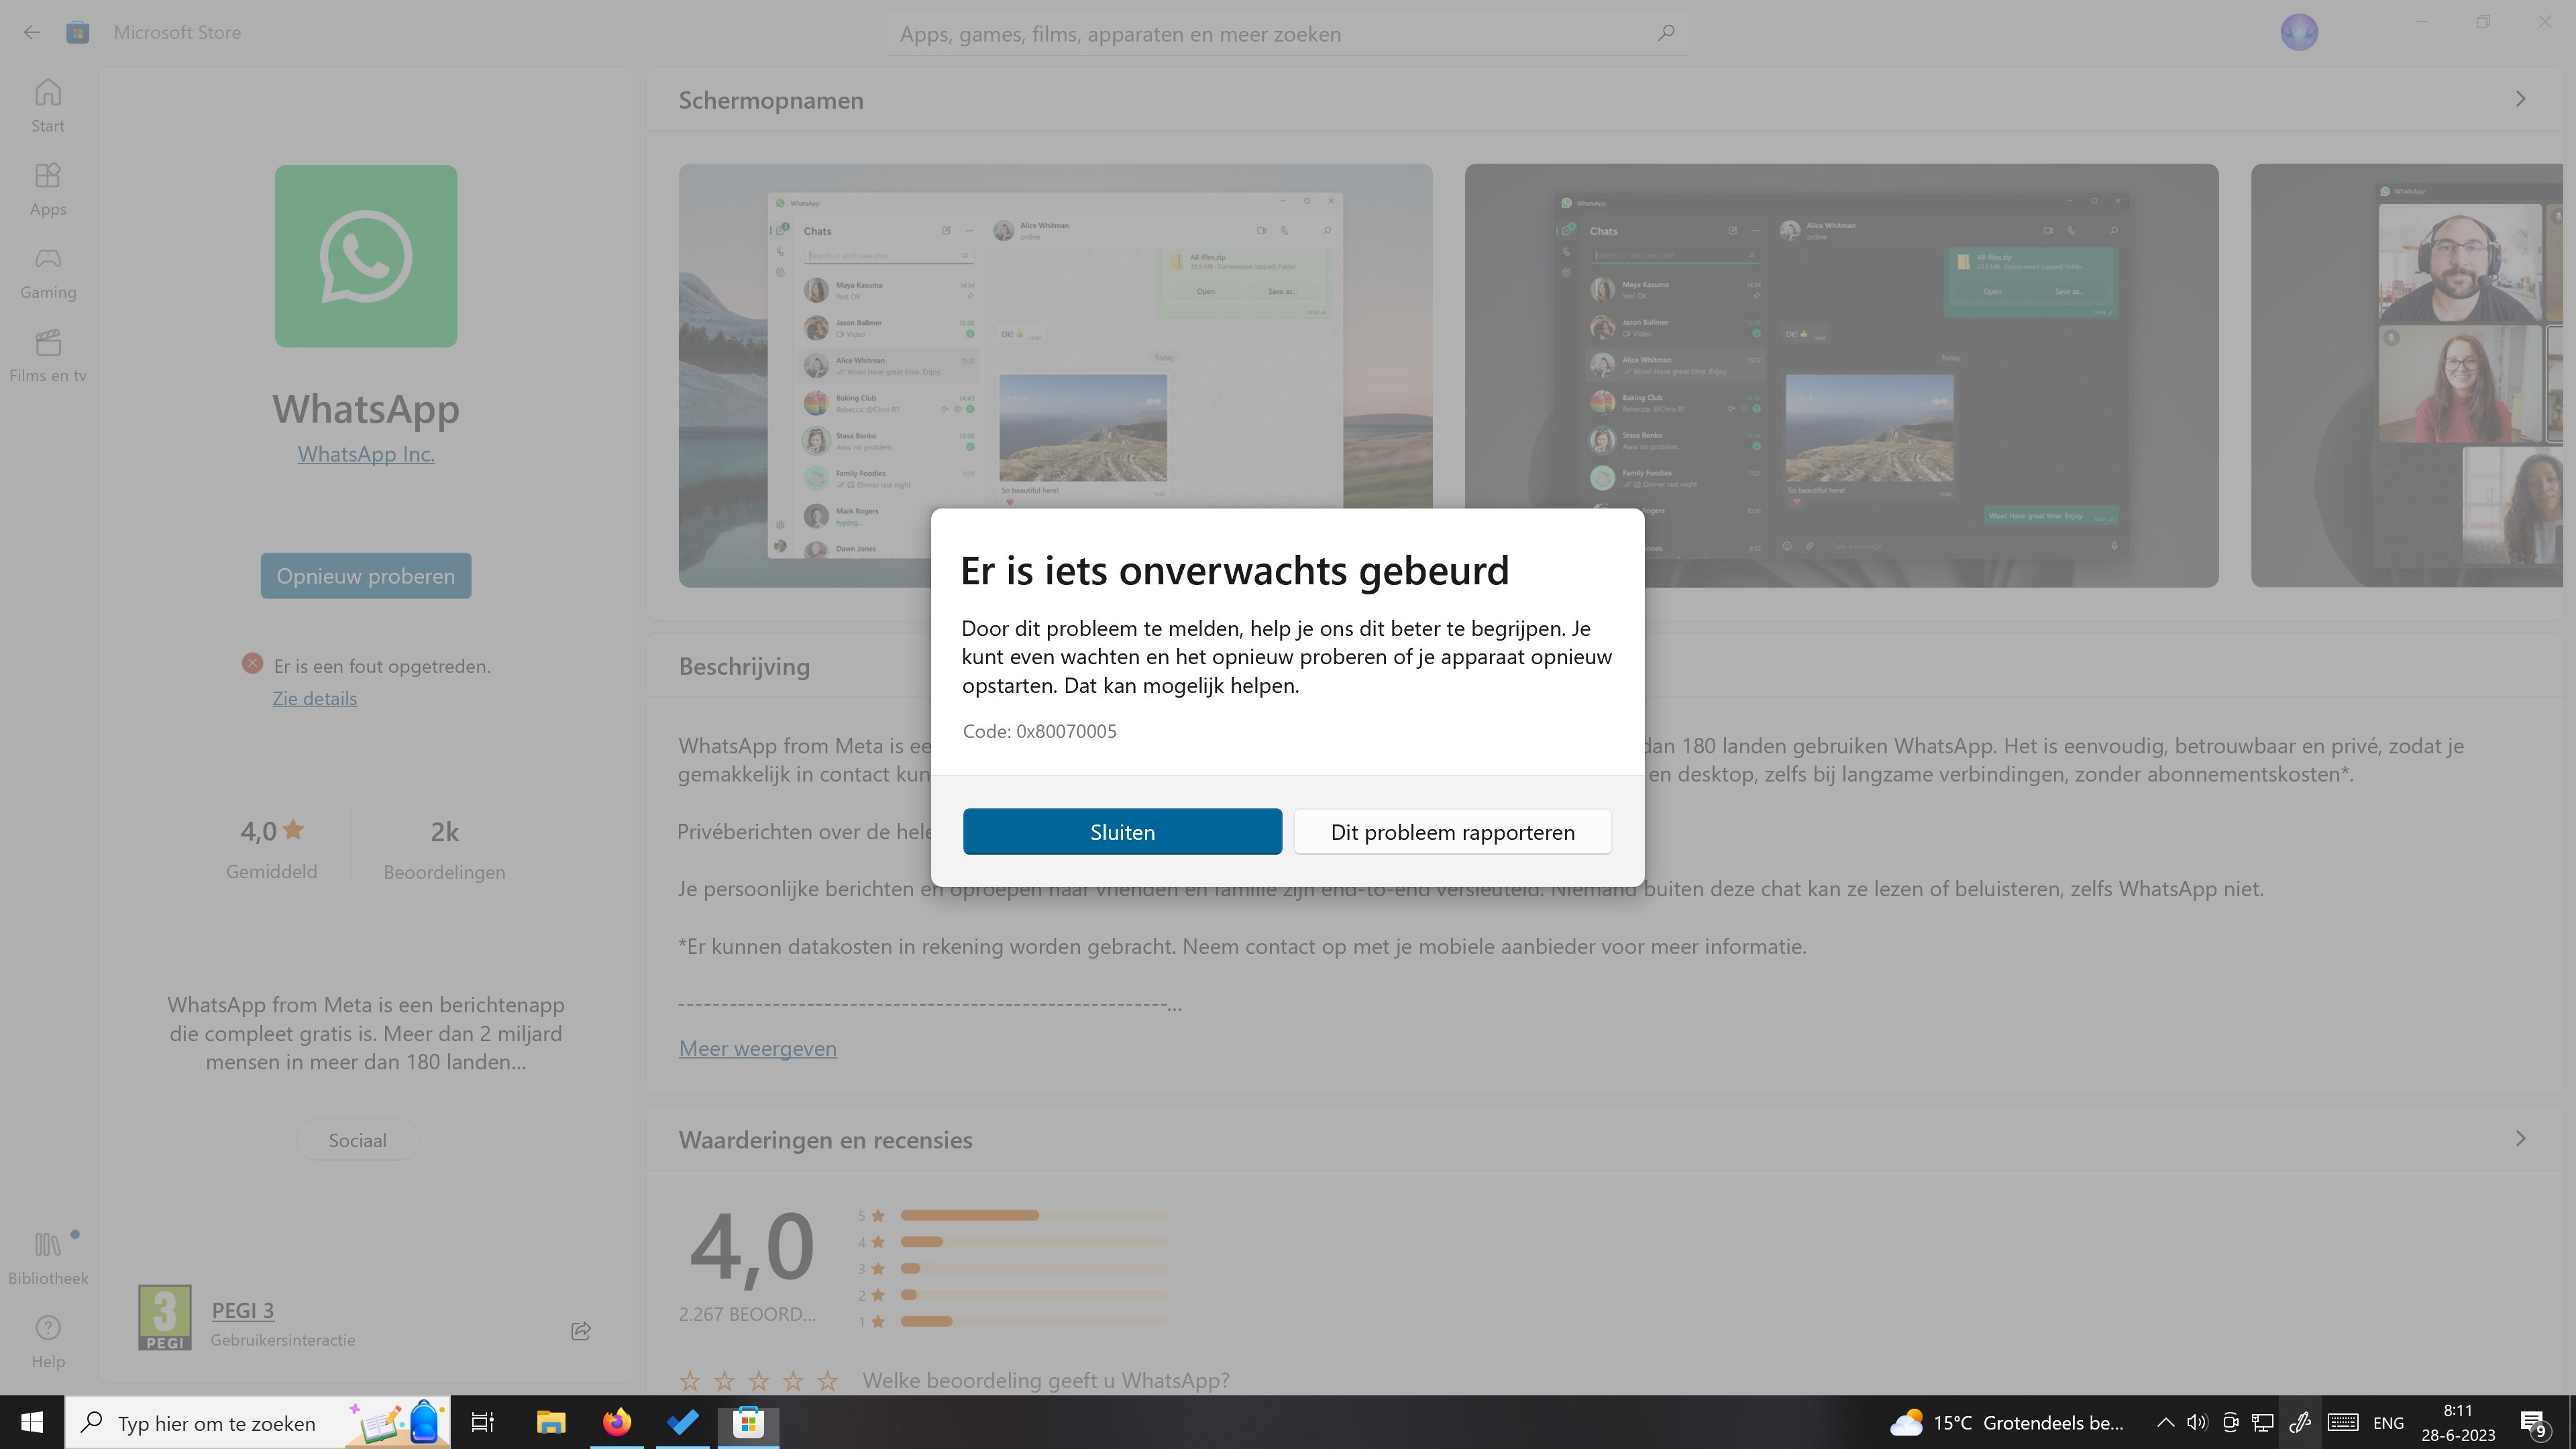Click the Microsoft Store taskbar icon

[x=749, y=1422]
